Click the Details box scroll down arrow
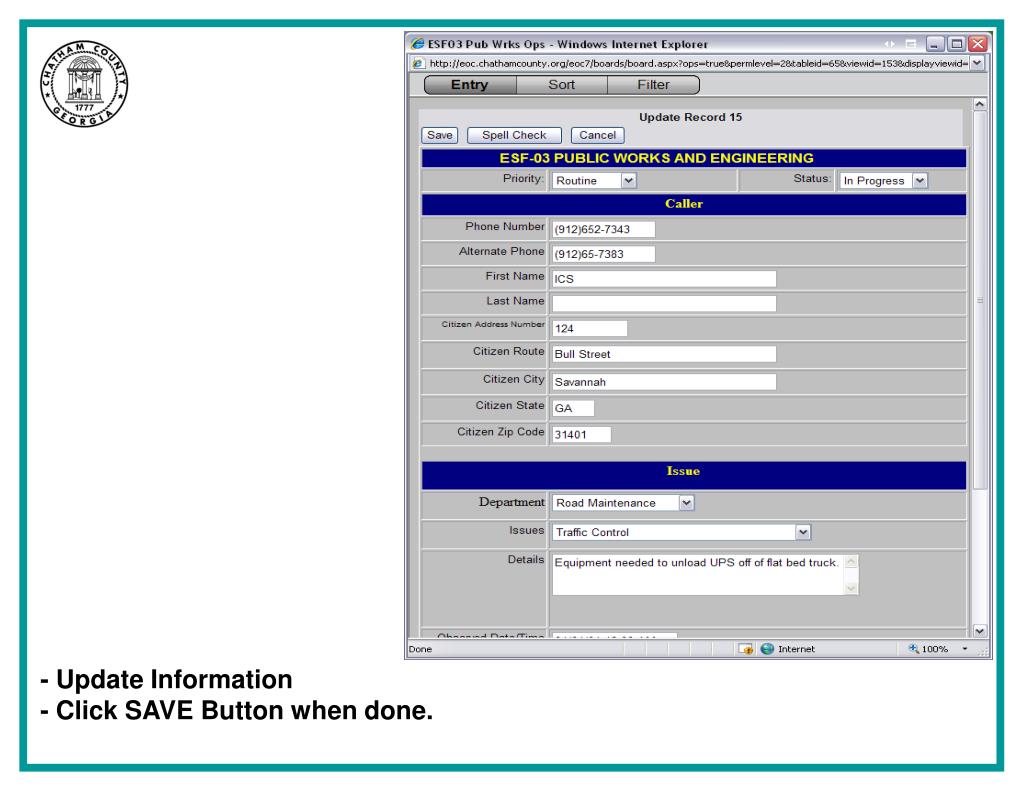The image size is (1024, 791). [851, 588]
